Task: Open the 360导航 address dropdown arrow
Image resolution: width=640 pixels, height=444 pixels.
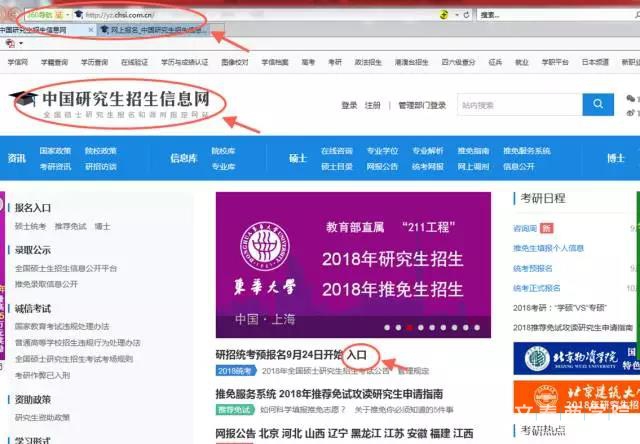Action: click(x=67, y=15)
